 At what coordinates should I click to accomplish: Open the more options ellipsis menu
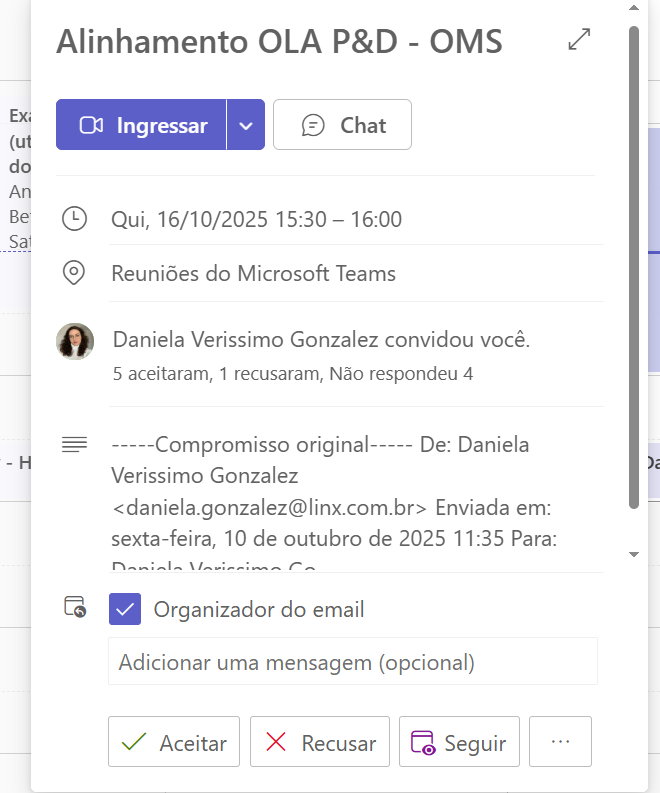pos(560,742)
